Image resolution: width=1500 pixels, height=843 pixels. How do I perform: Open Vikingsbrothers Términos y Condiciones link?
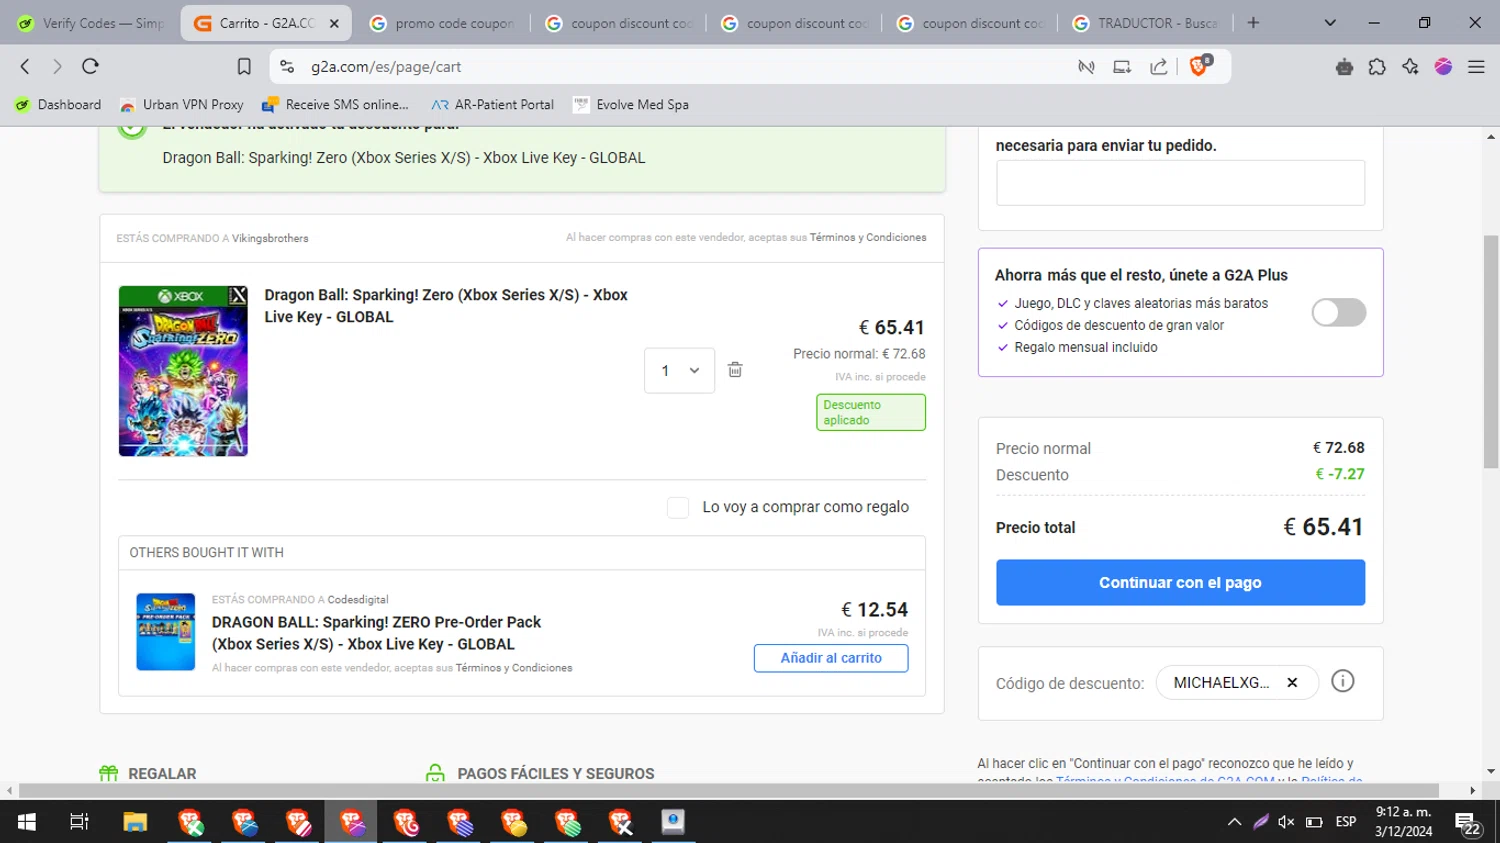click(x=868, y=238)
